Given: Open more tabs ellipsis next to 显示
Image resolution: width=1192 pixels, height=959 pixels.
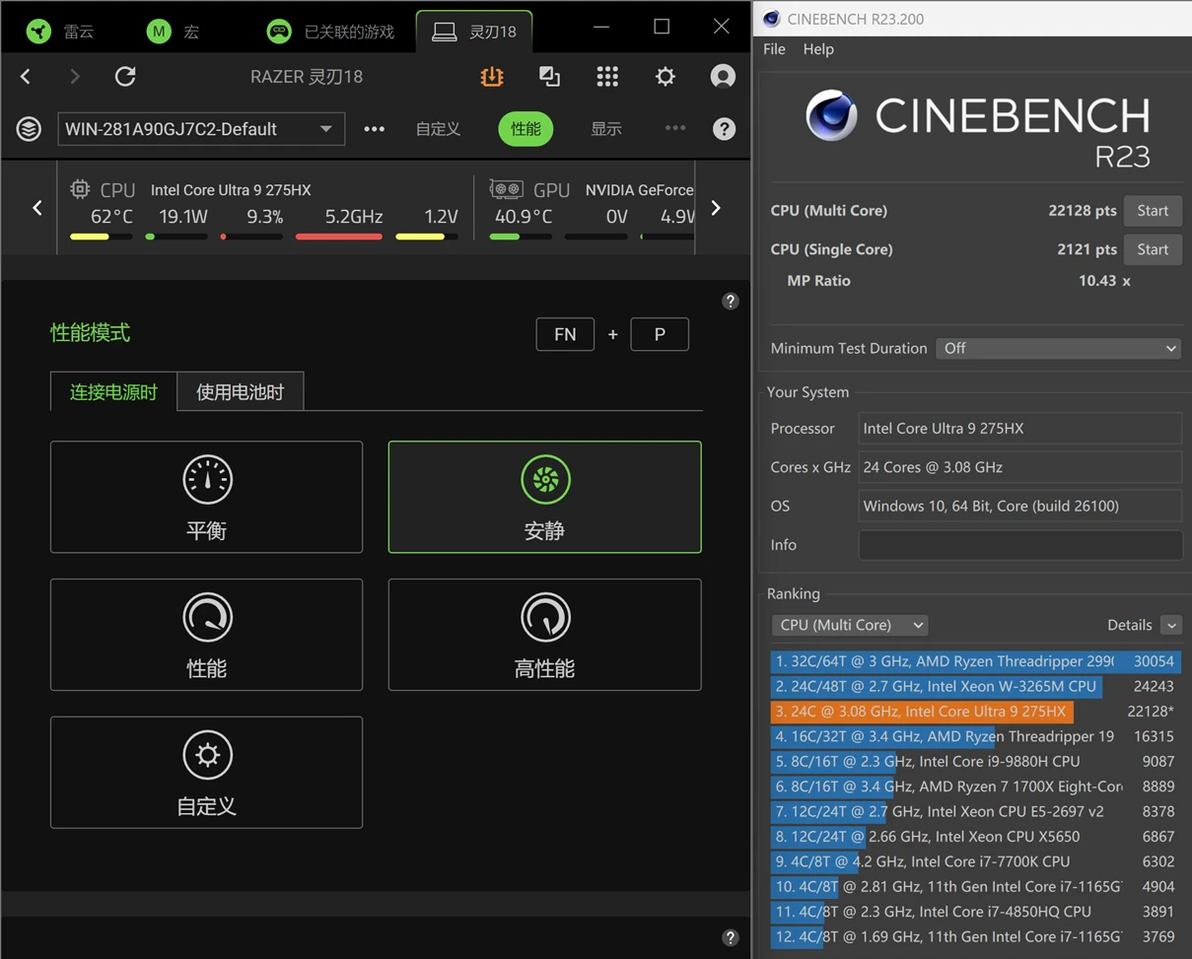Looking at the screenshot, I should coord(675,128).
